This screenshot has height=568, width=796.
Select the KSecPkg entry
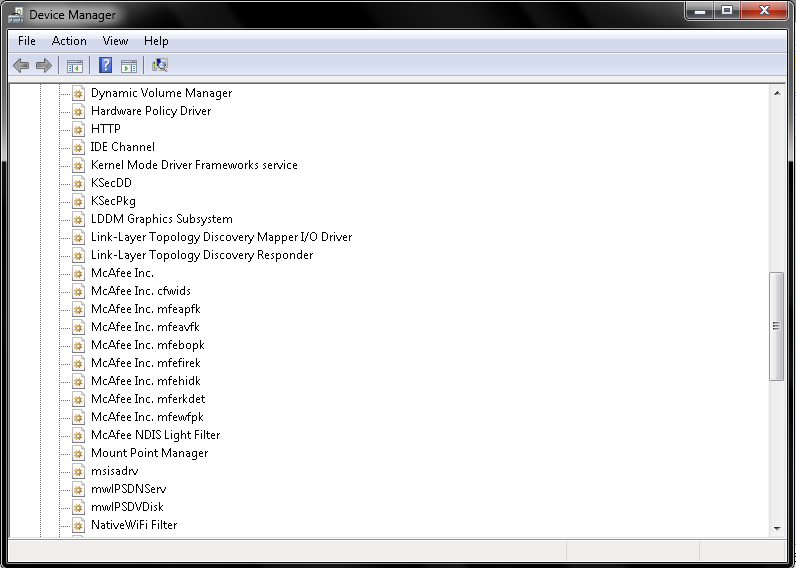click(113, 201)
